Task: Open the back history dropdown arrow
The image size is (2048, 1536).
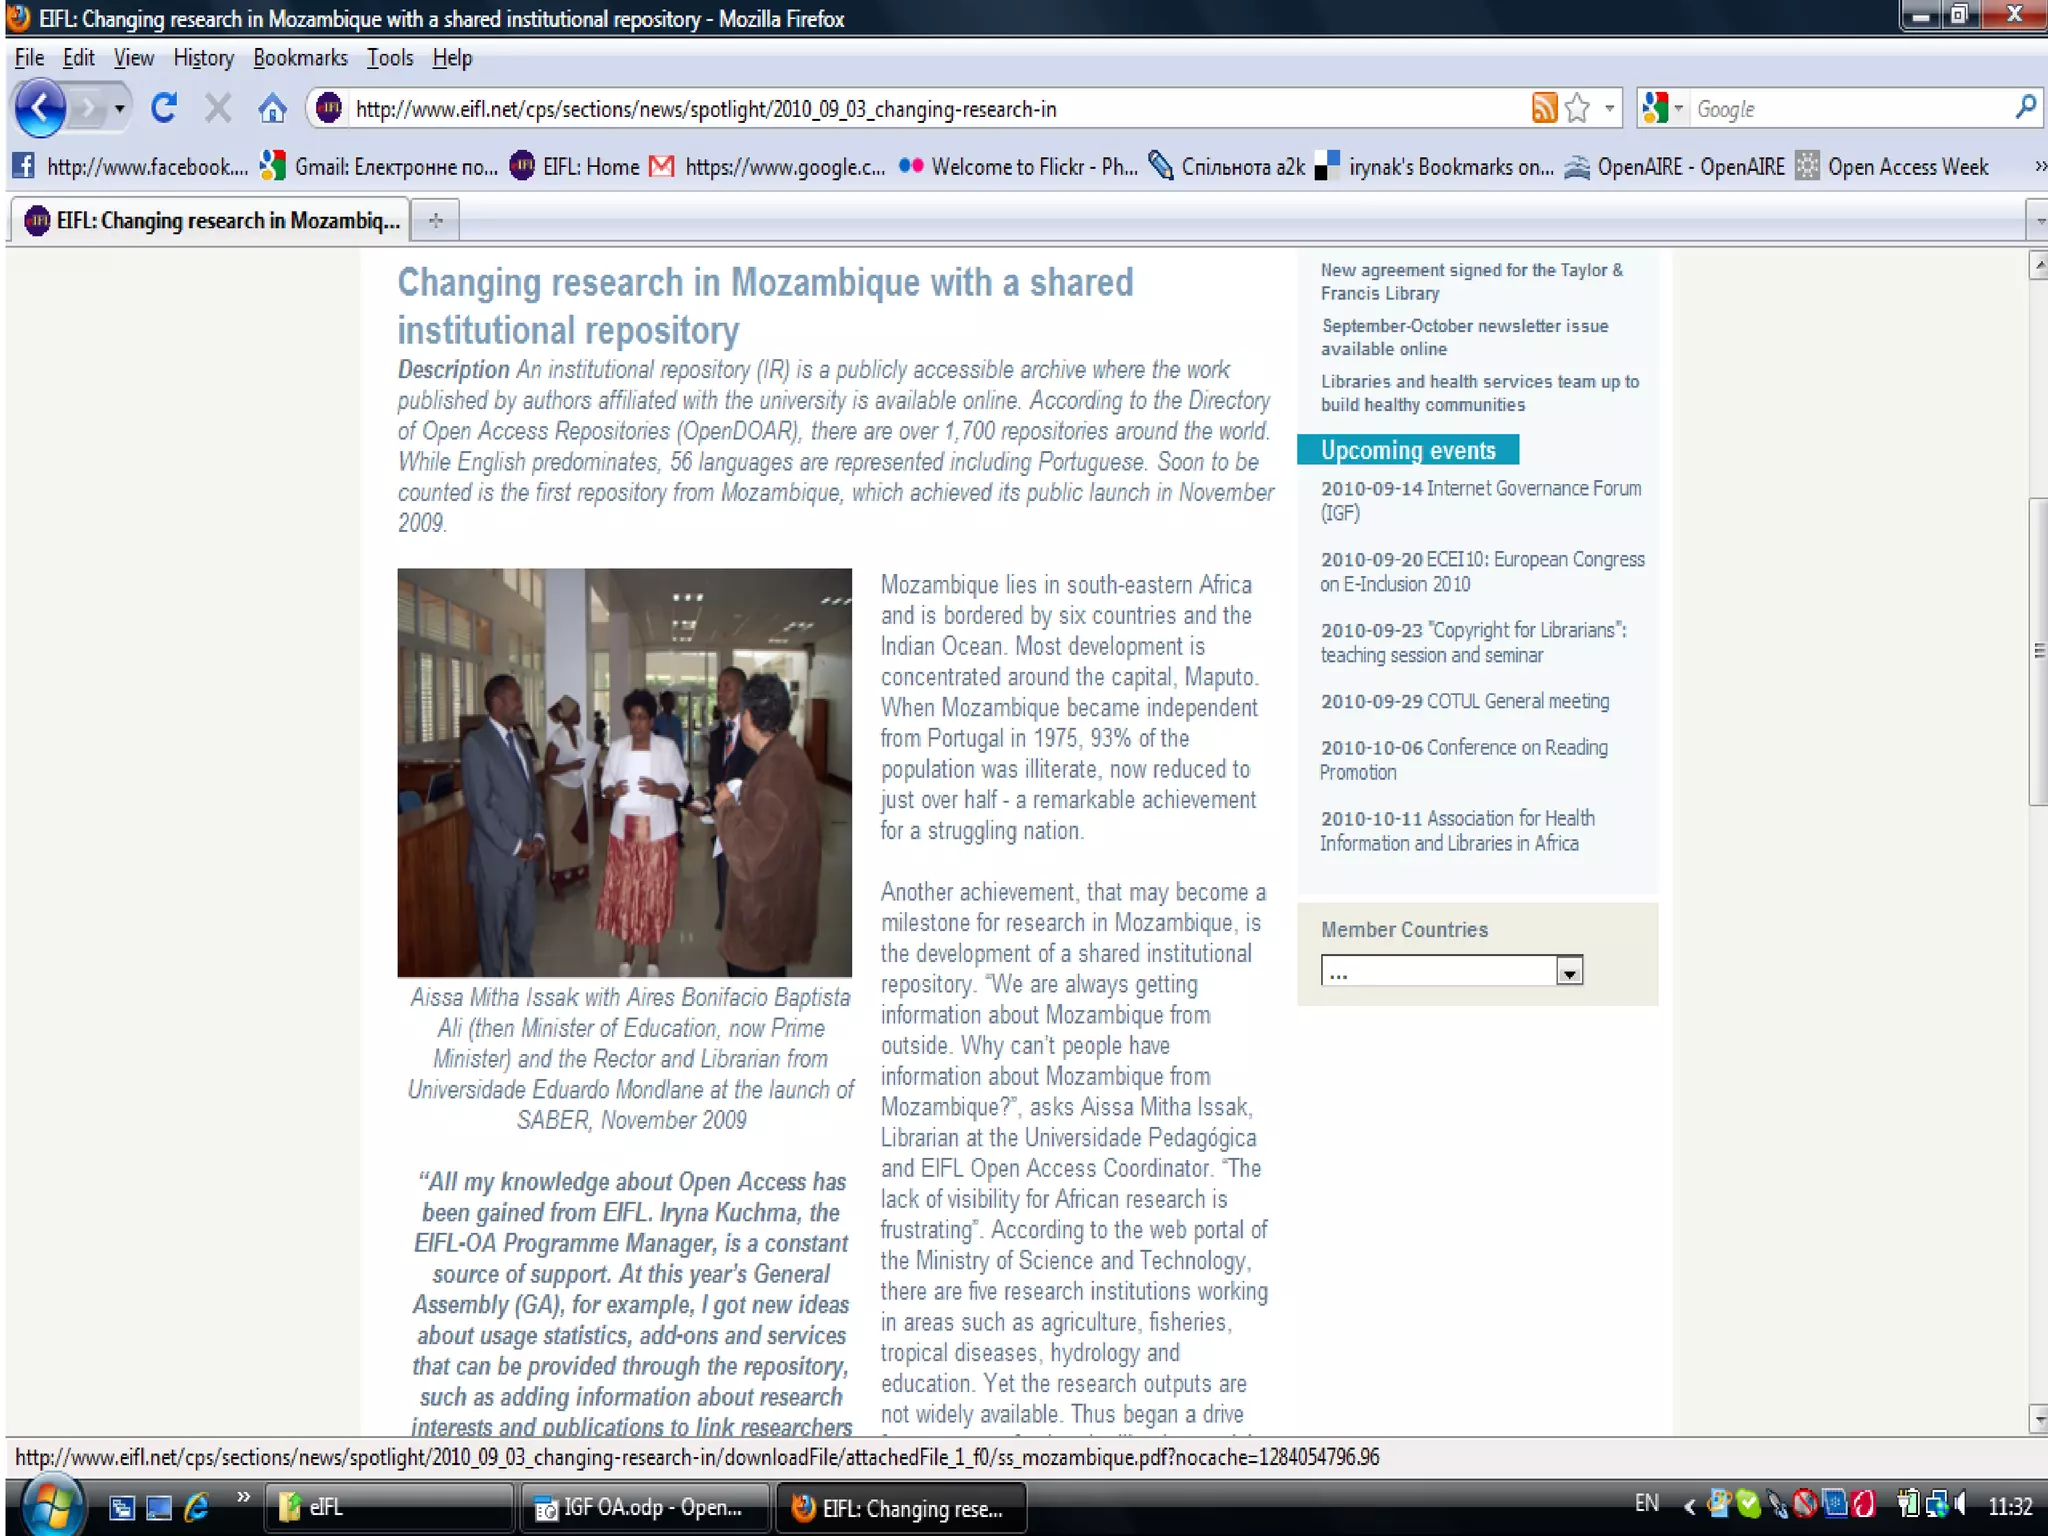Action: [x=120, y=108]
